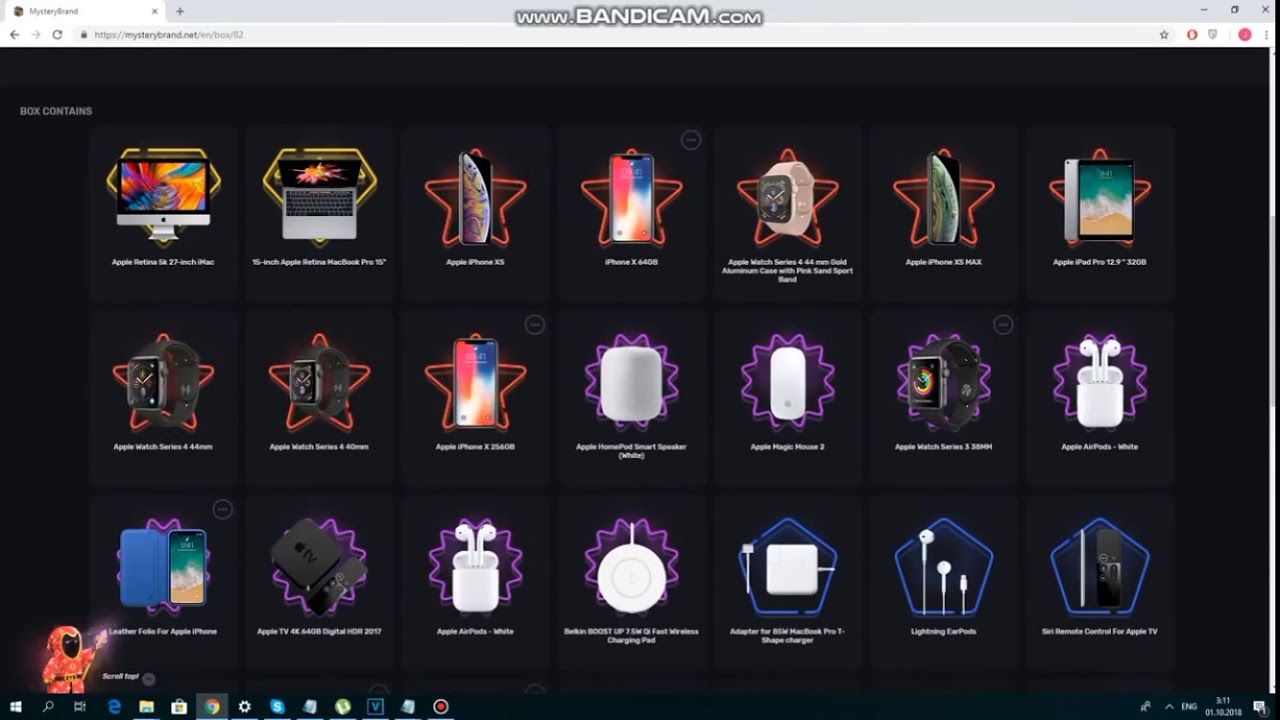Select the 85W MacBook Pro adapter item

[787, 582]
